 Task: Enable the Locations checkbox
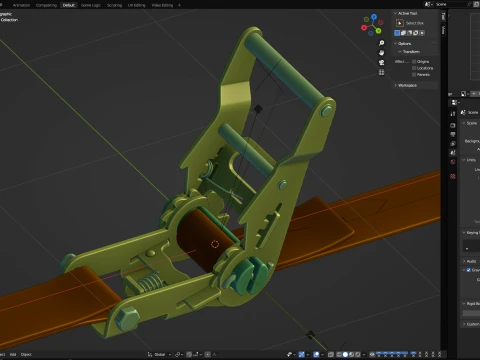pyautogui.click(x=414, y=68)
